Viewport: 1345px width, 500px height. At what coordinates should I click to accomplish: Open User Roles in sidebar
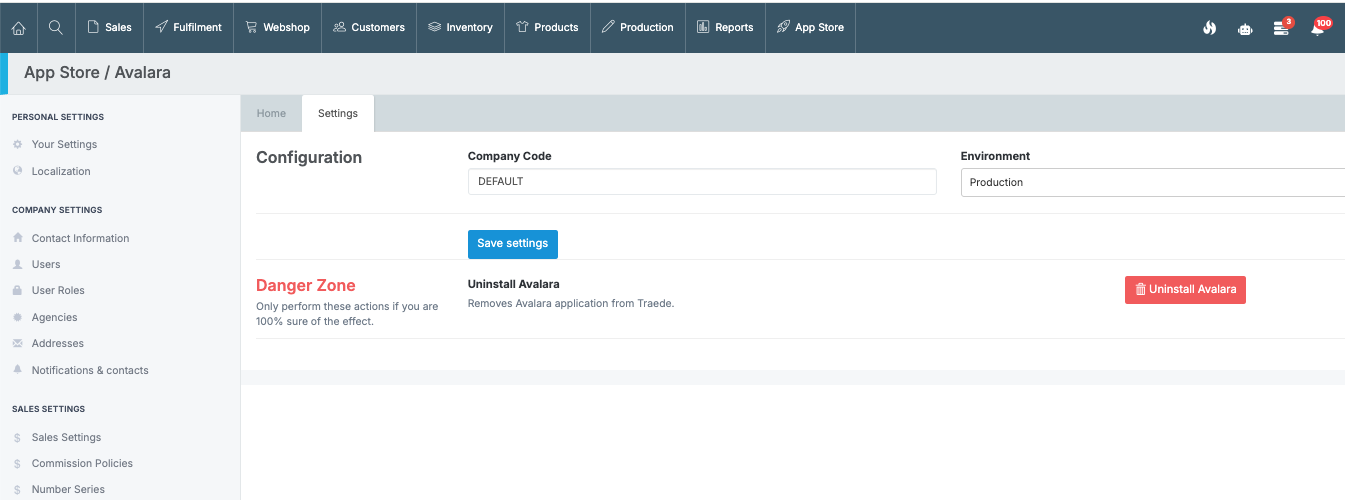(x=58, y=290)
